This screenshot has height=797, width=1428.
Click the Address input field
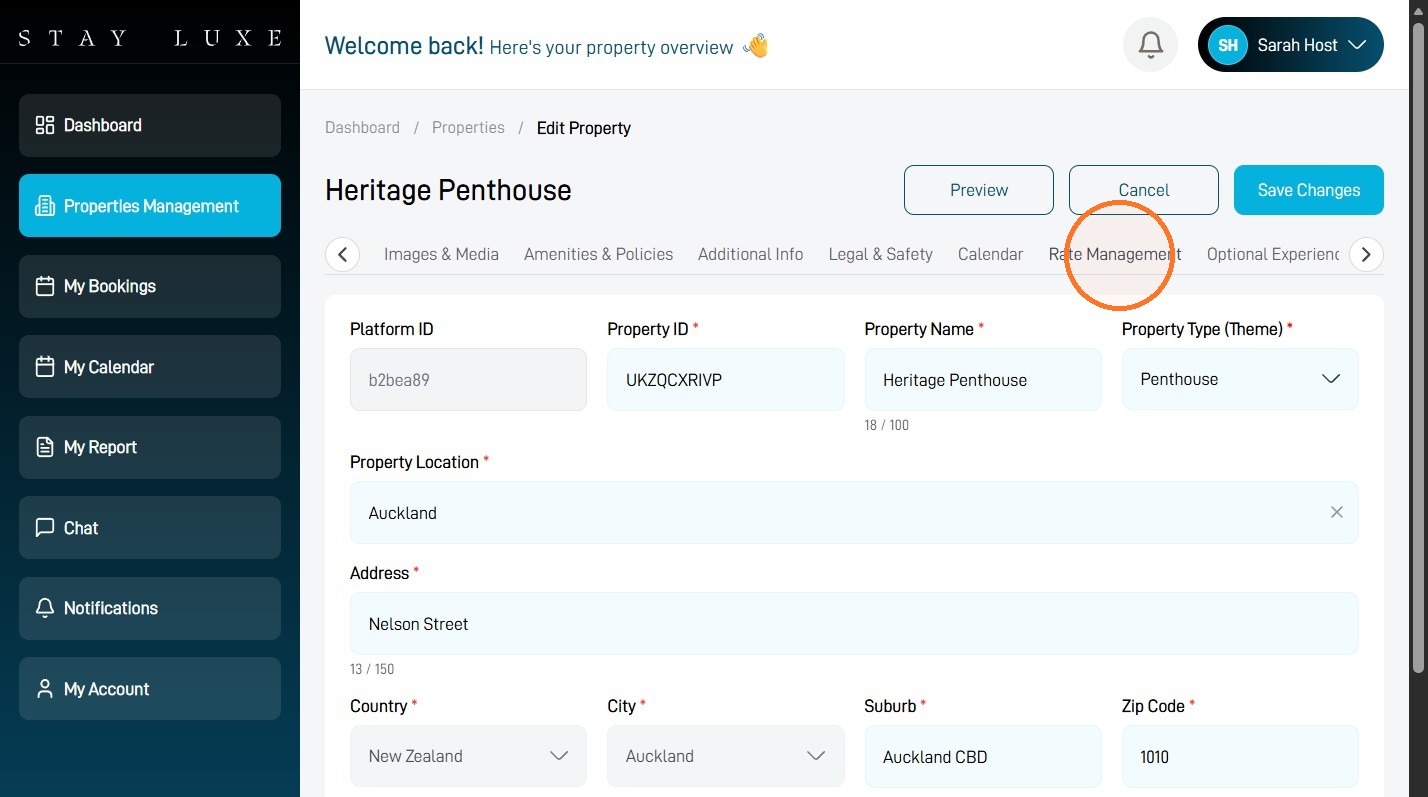coord(854,623)
